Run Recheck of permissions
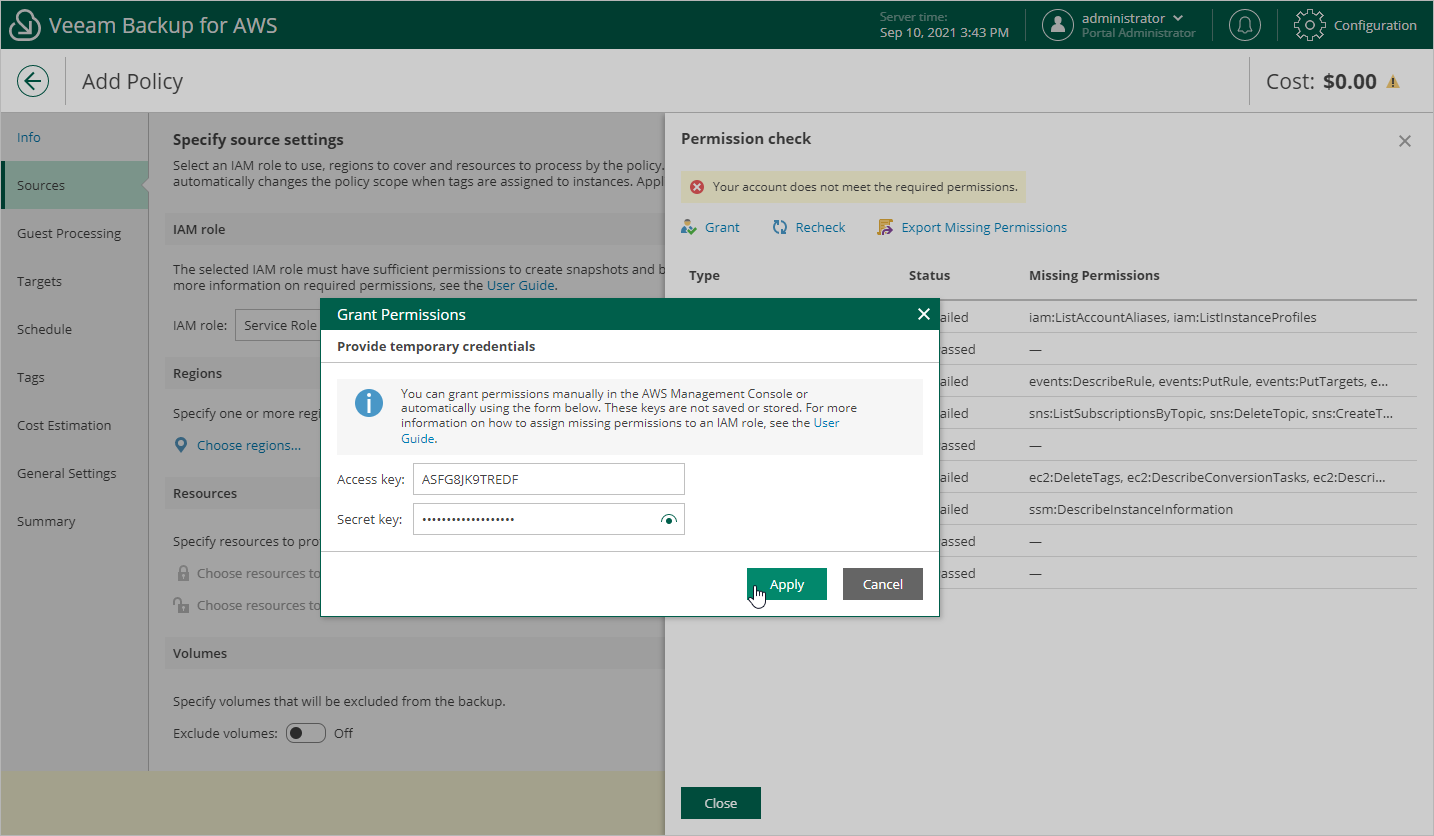Image resolution: width=1434 pixels, height=836 pixels. point(821,227)
